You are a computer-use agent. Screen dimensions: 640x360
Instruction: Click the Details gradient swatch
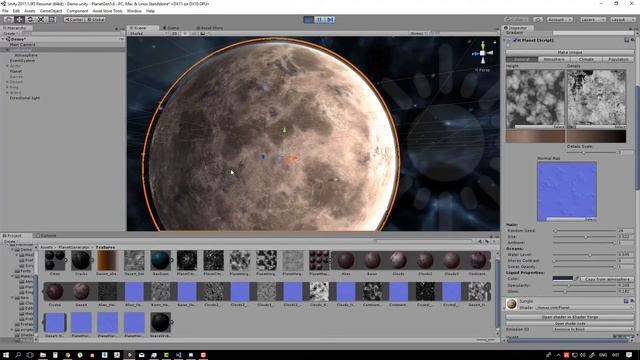click(596, 136)
